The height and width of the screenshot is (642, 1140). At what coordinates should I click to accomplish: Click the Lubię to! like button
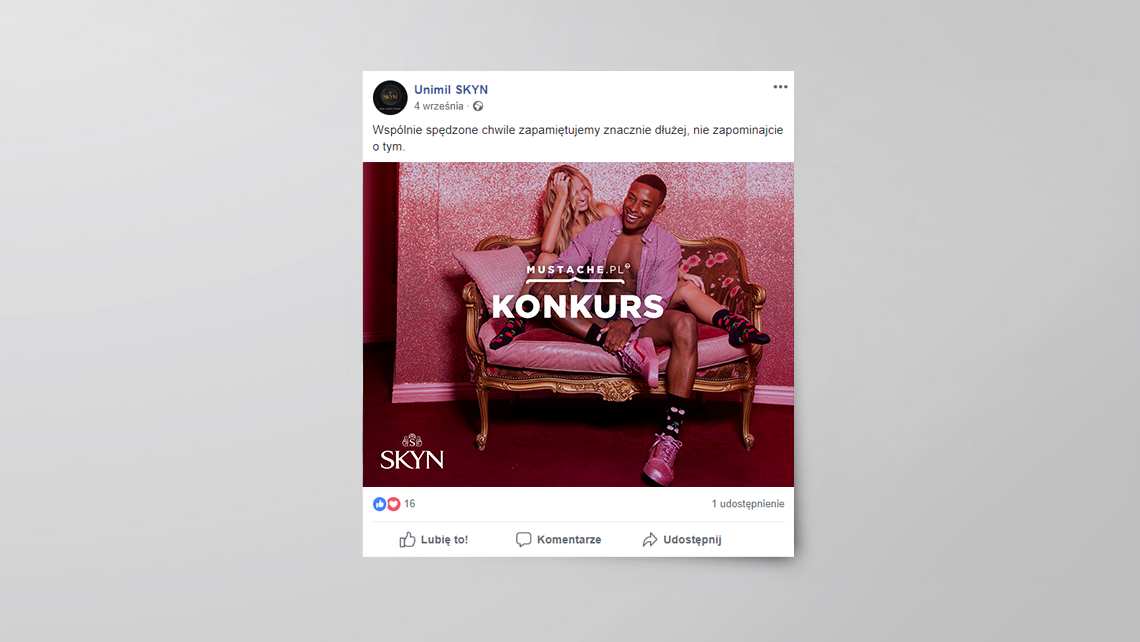[434, 539]
